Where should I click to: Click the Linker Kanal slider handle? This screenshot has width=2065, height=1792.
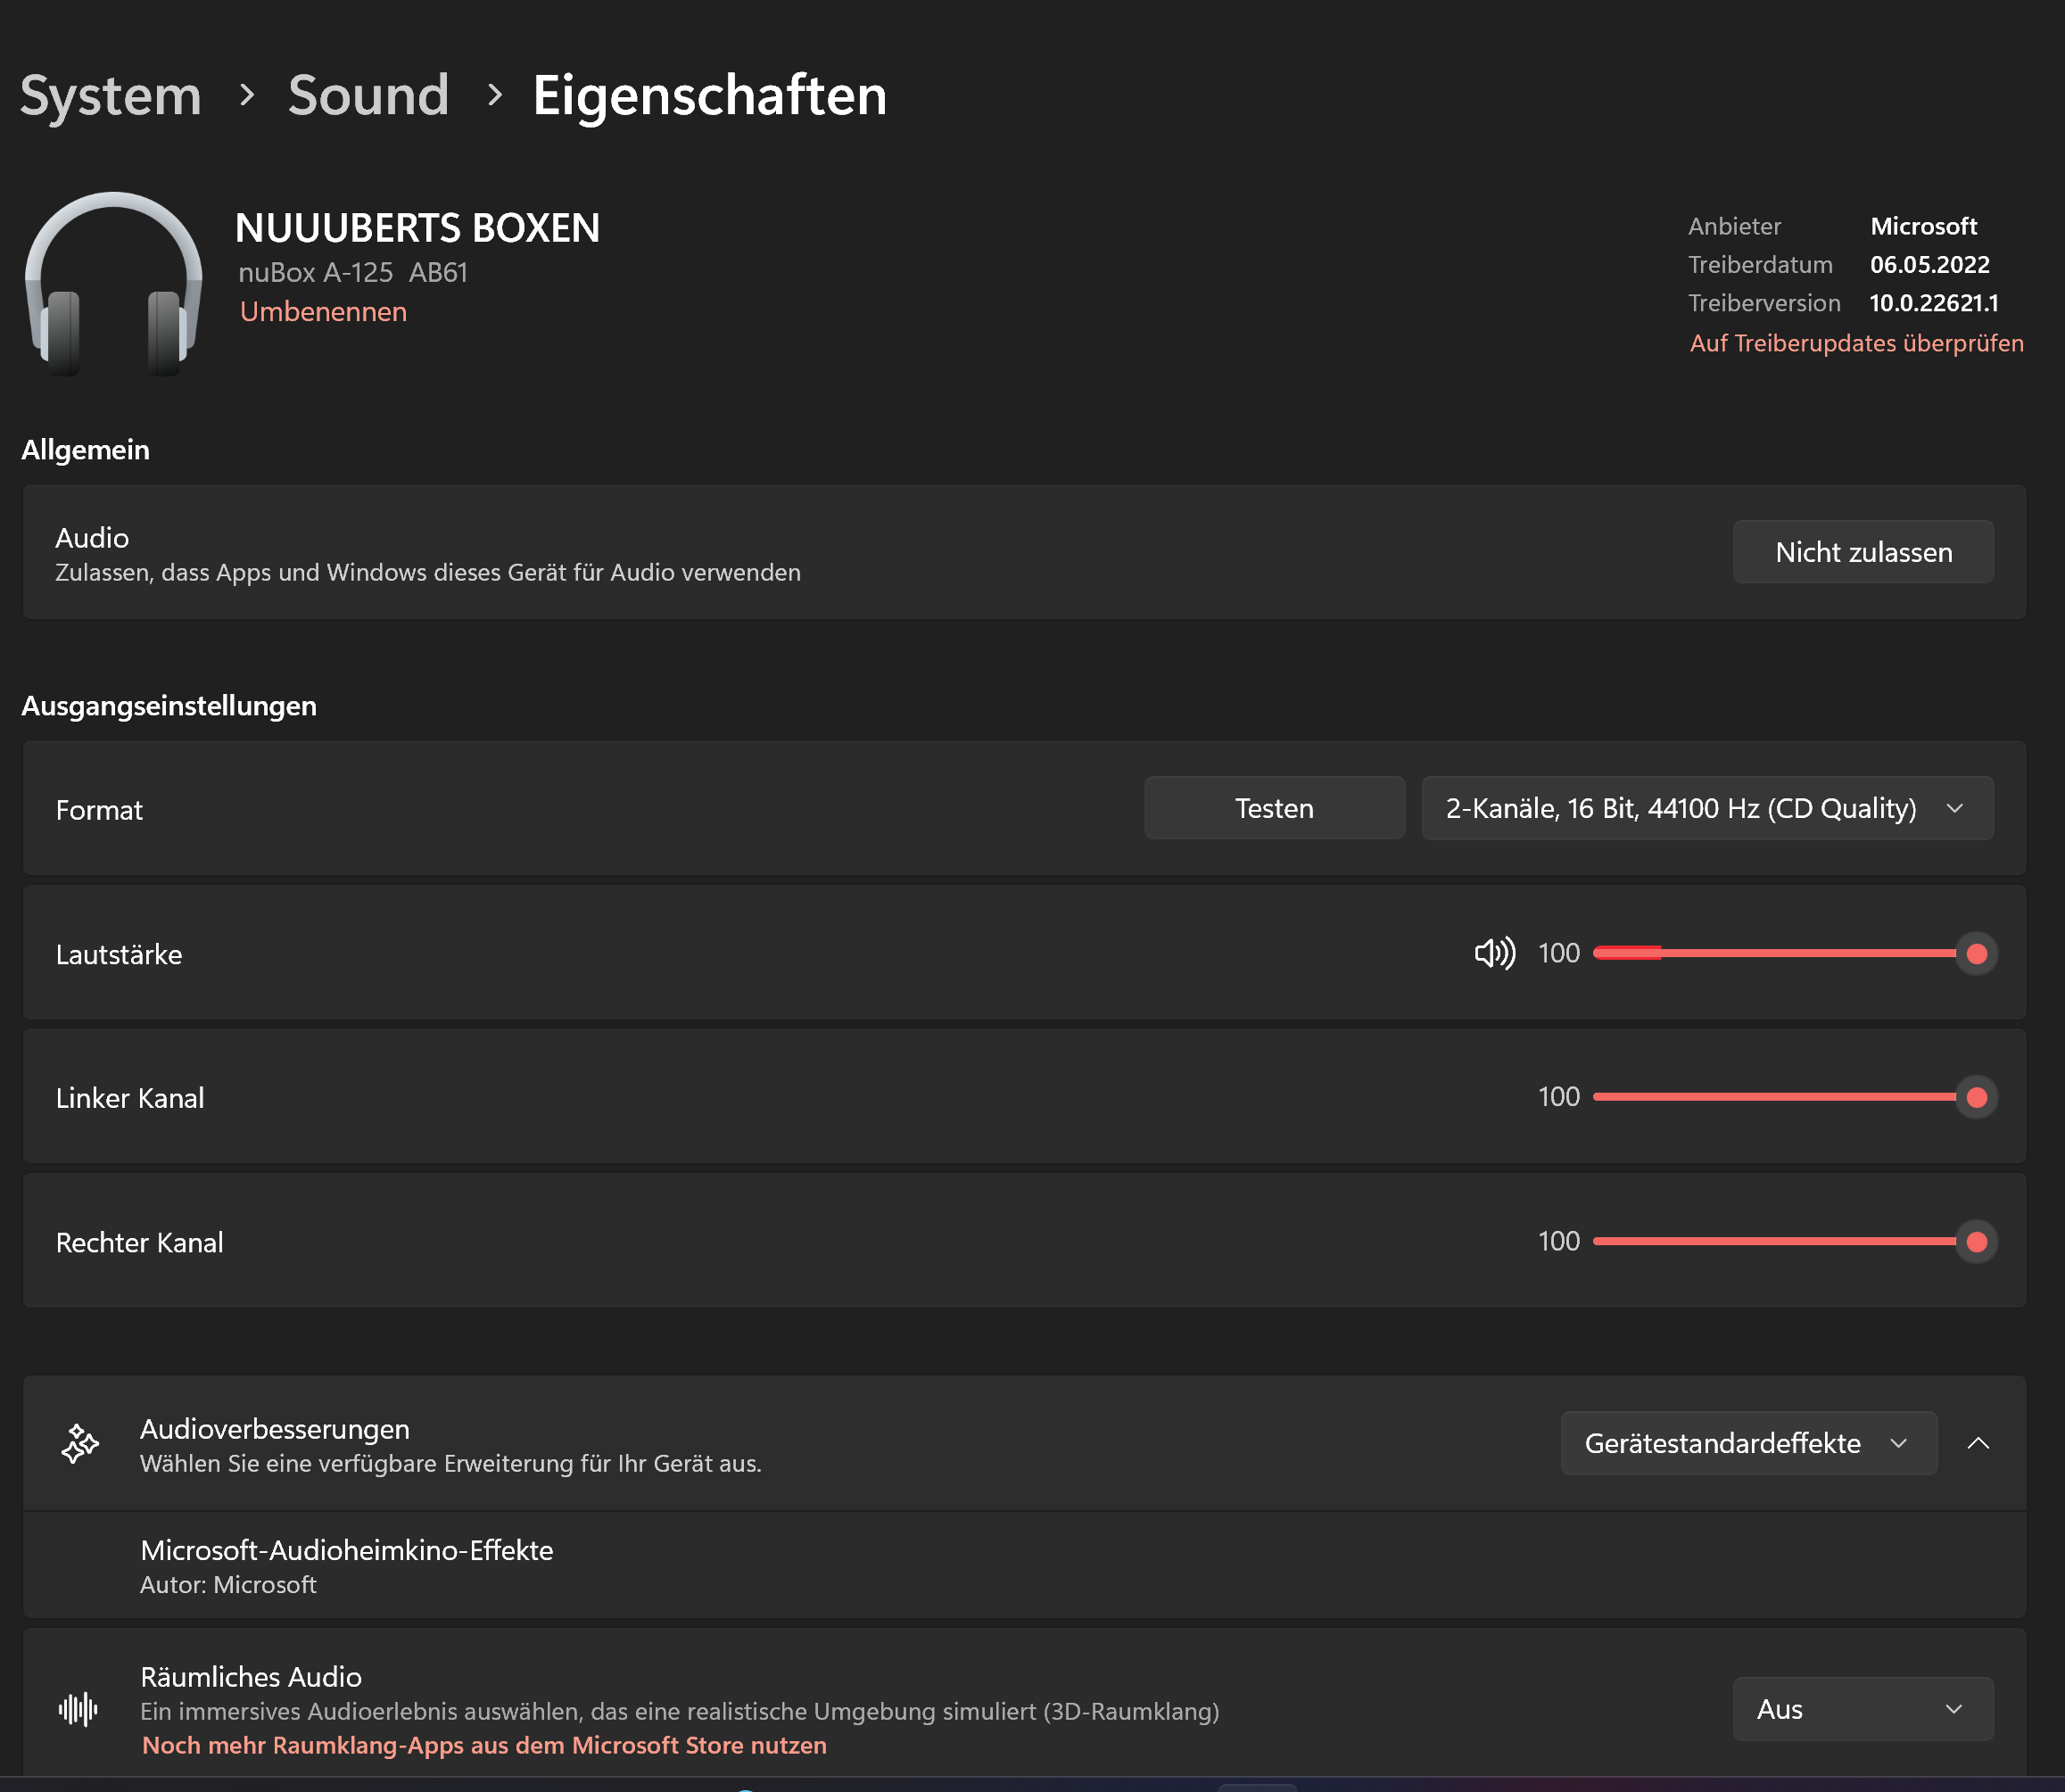(1976, 1097)
